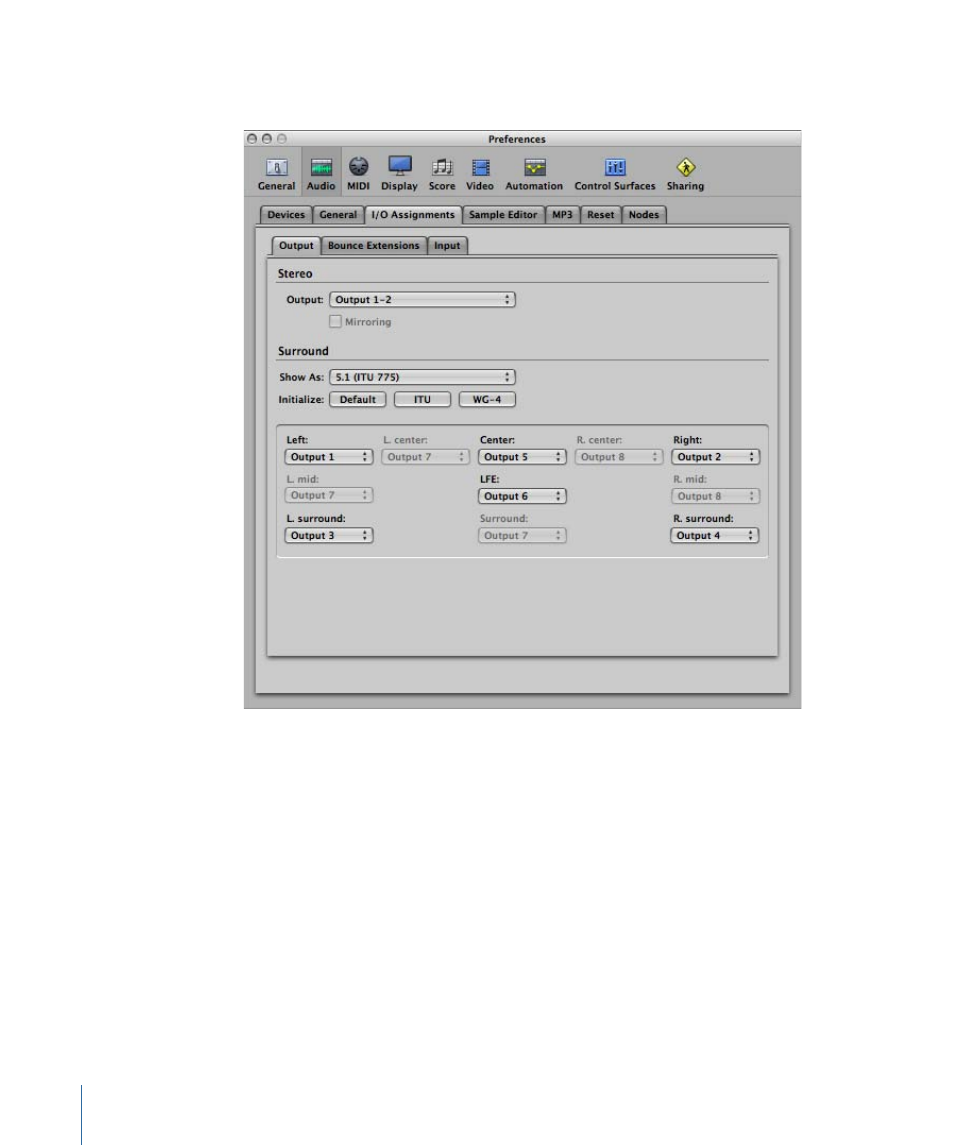Image resolution: width=954 pixels, height=1145 pixels.
Task: Open the R. center Output 8 dropdown
Action: 619,456
